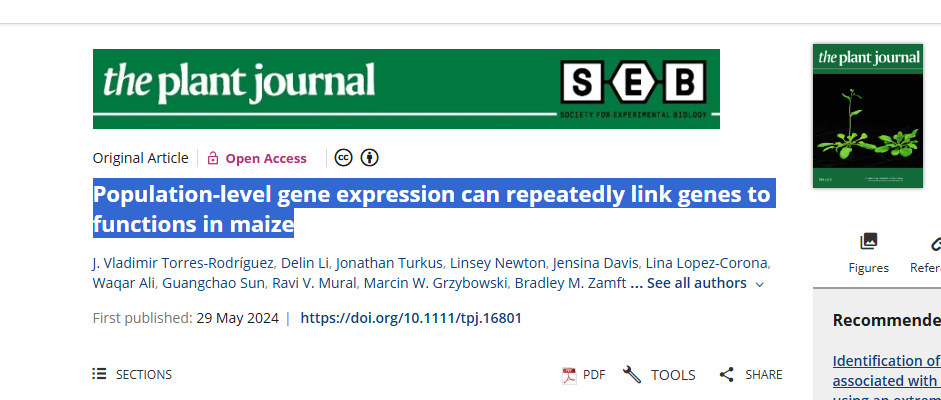The image size is (941, 400).
Task: Expand the See all authors chevron
Action: coord(759,284)
